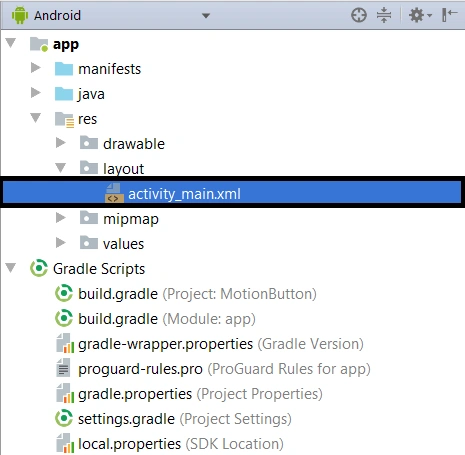Viewport: 465px width, 455px height.
Task: Click the scroll-from-source crosshair icon
Action: click(359, 15)
